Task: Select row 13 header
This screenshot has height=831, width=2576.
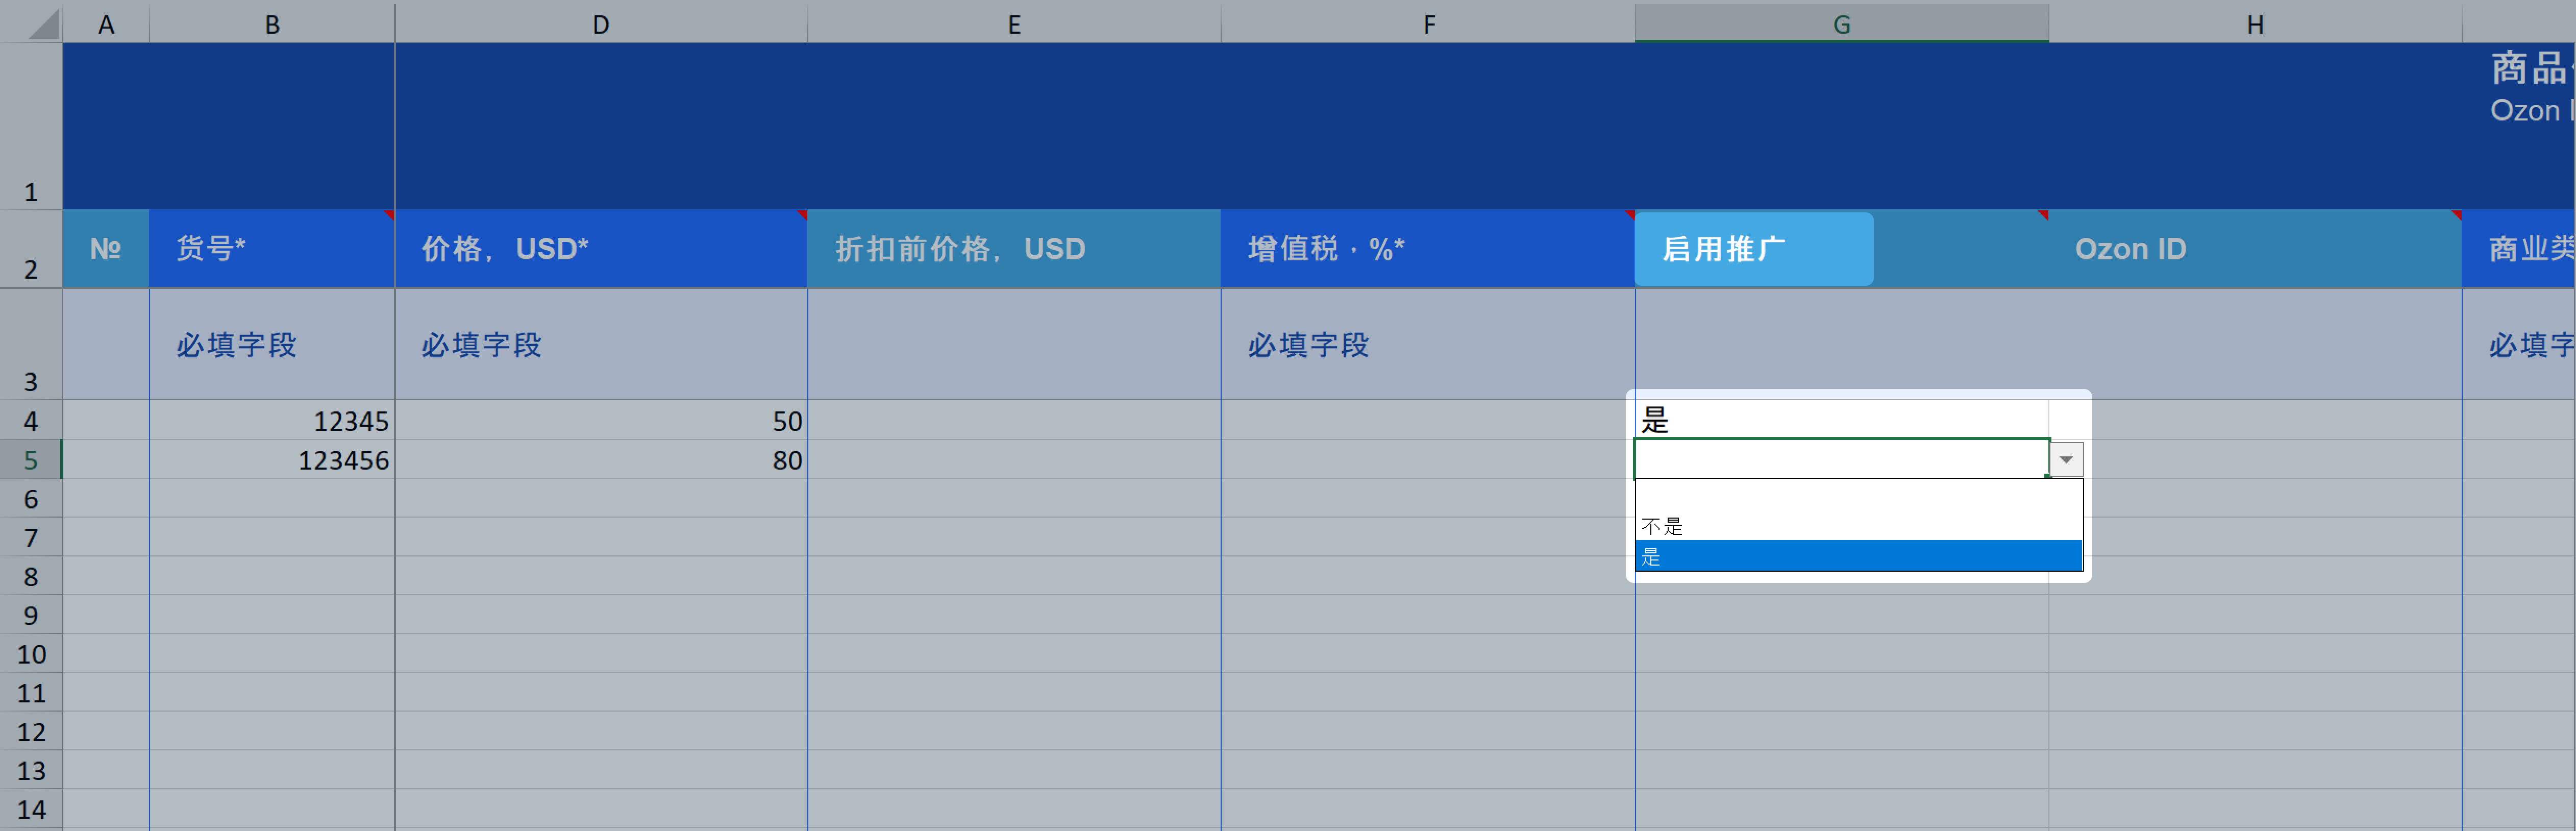Action: coord(31,770)
